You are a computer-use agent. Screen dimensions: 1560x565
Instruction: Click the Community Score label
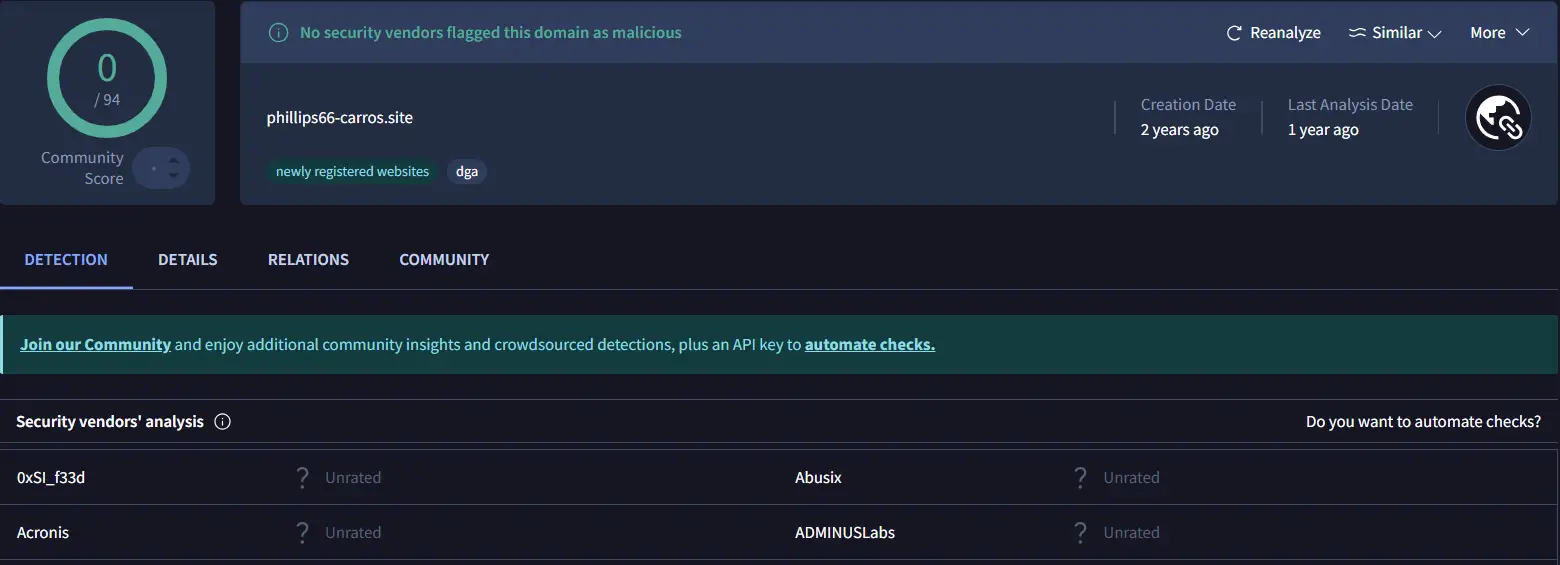pyautogui.click(x=83, y=168)
